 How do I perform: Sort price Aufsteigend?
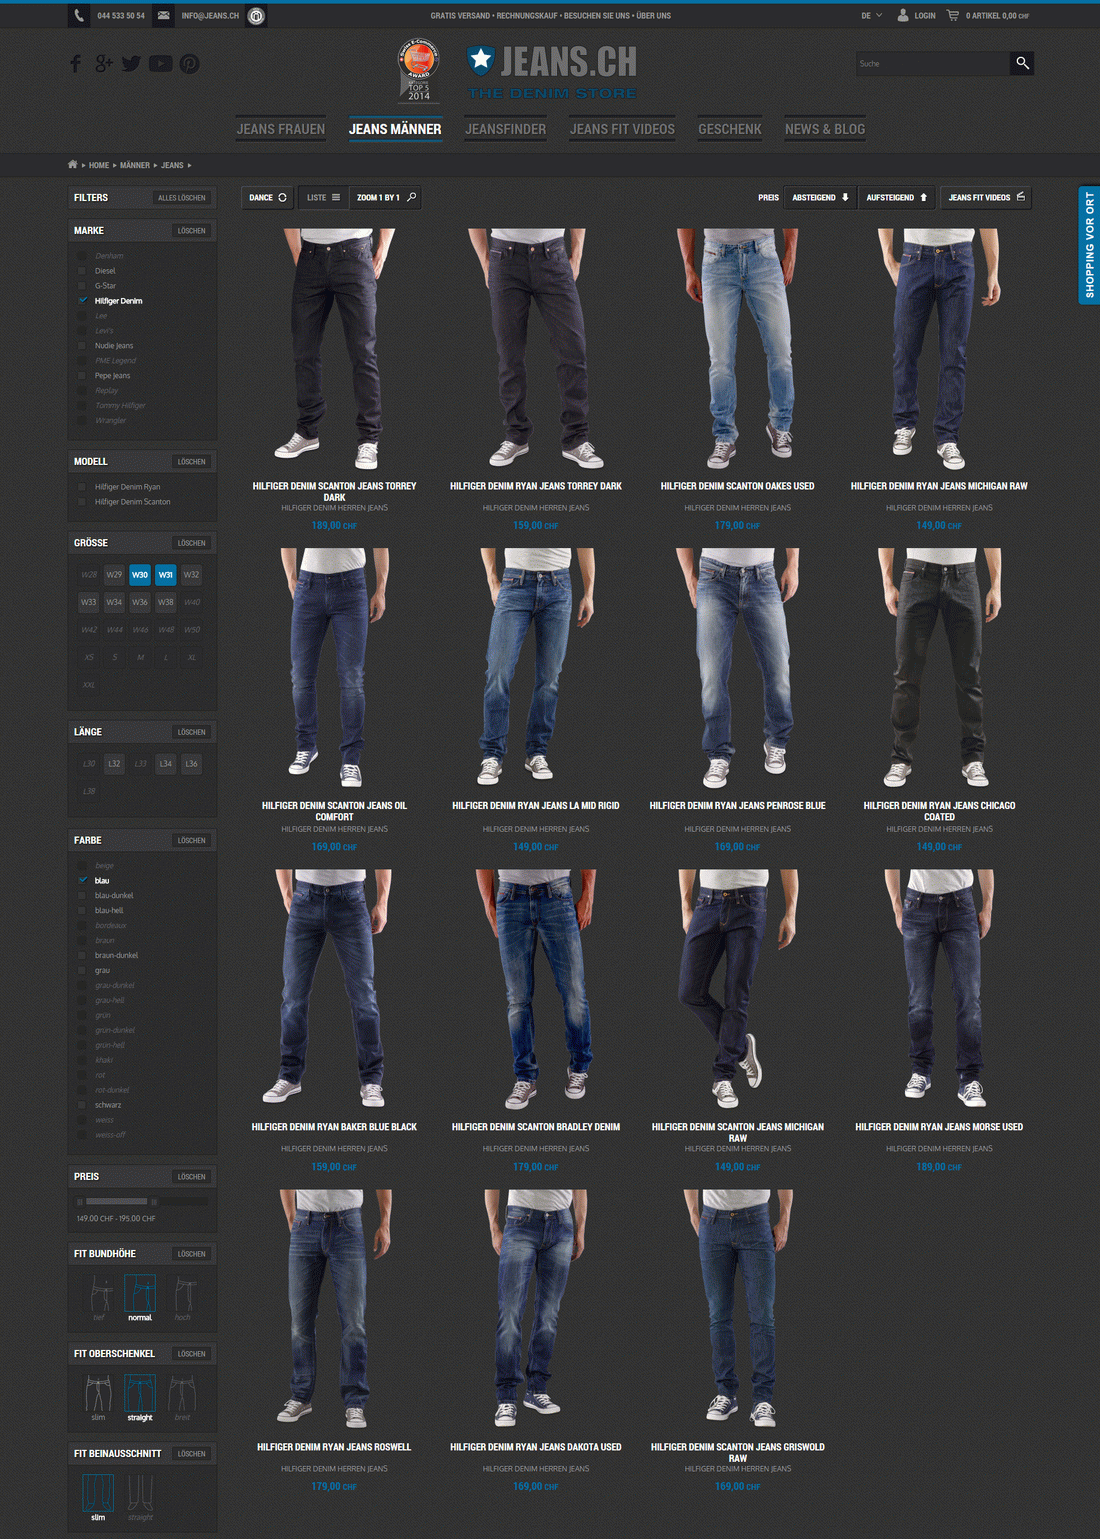tap(897, 198)
